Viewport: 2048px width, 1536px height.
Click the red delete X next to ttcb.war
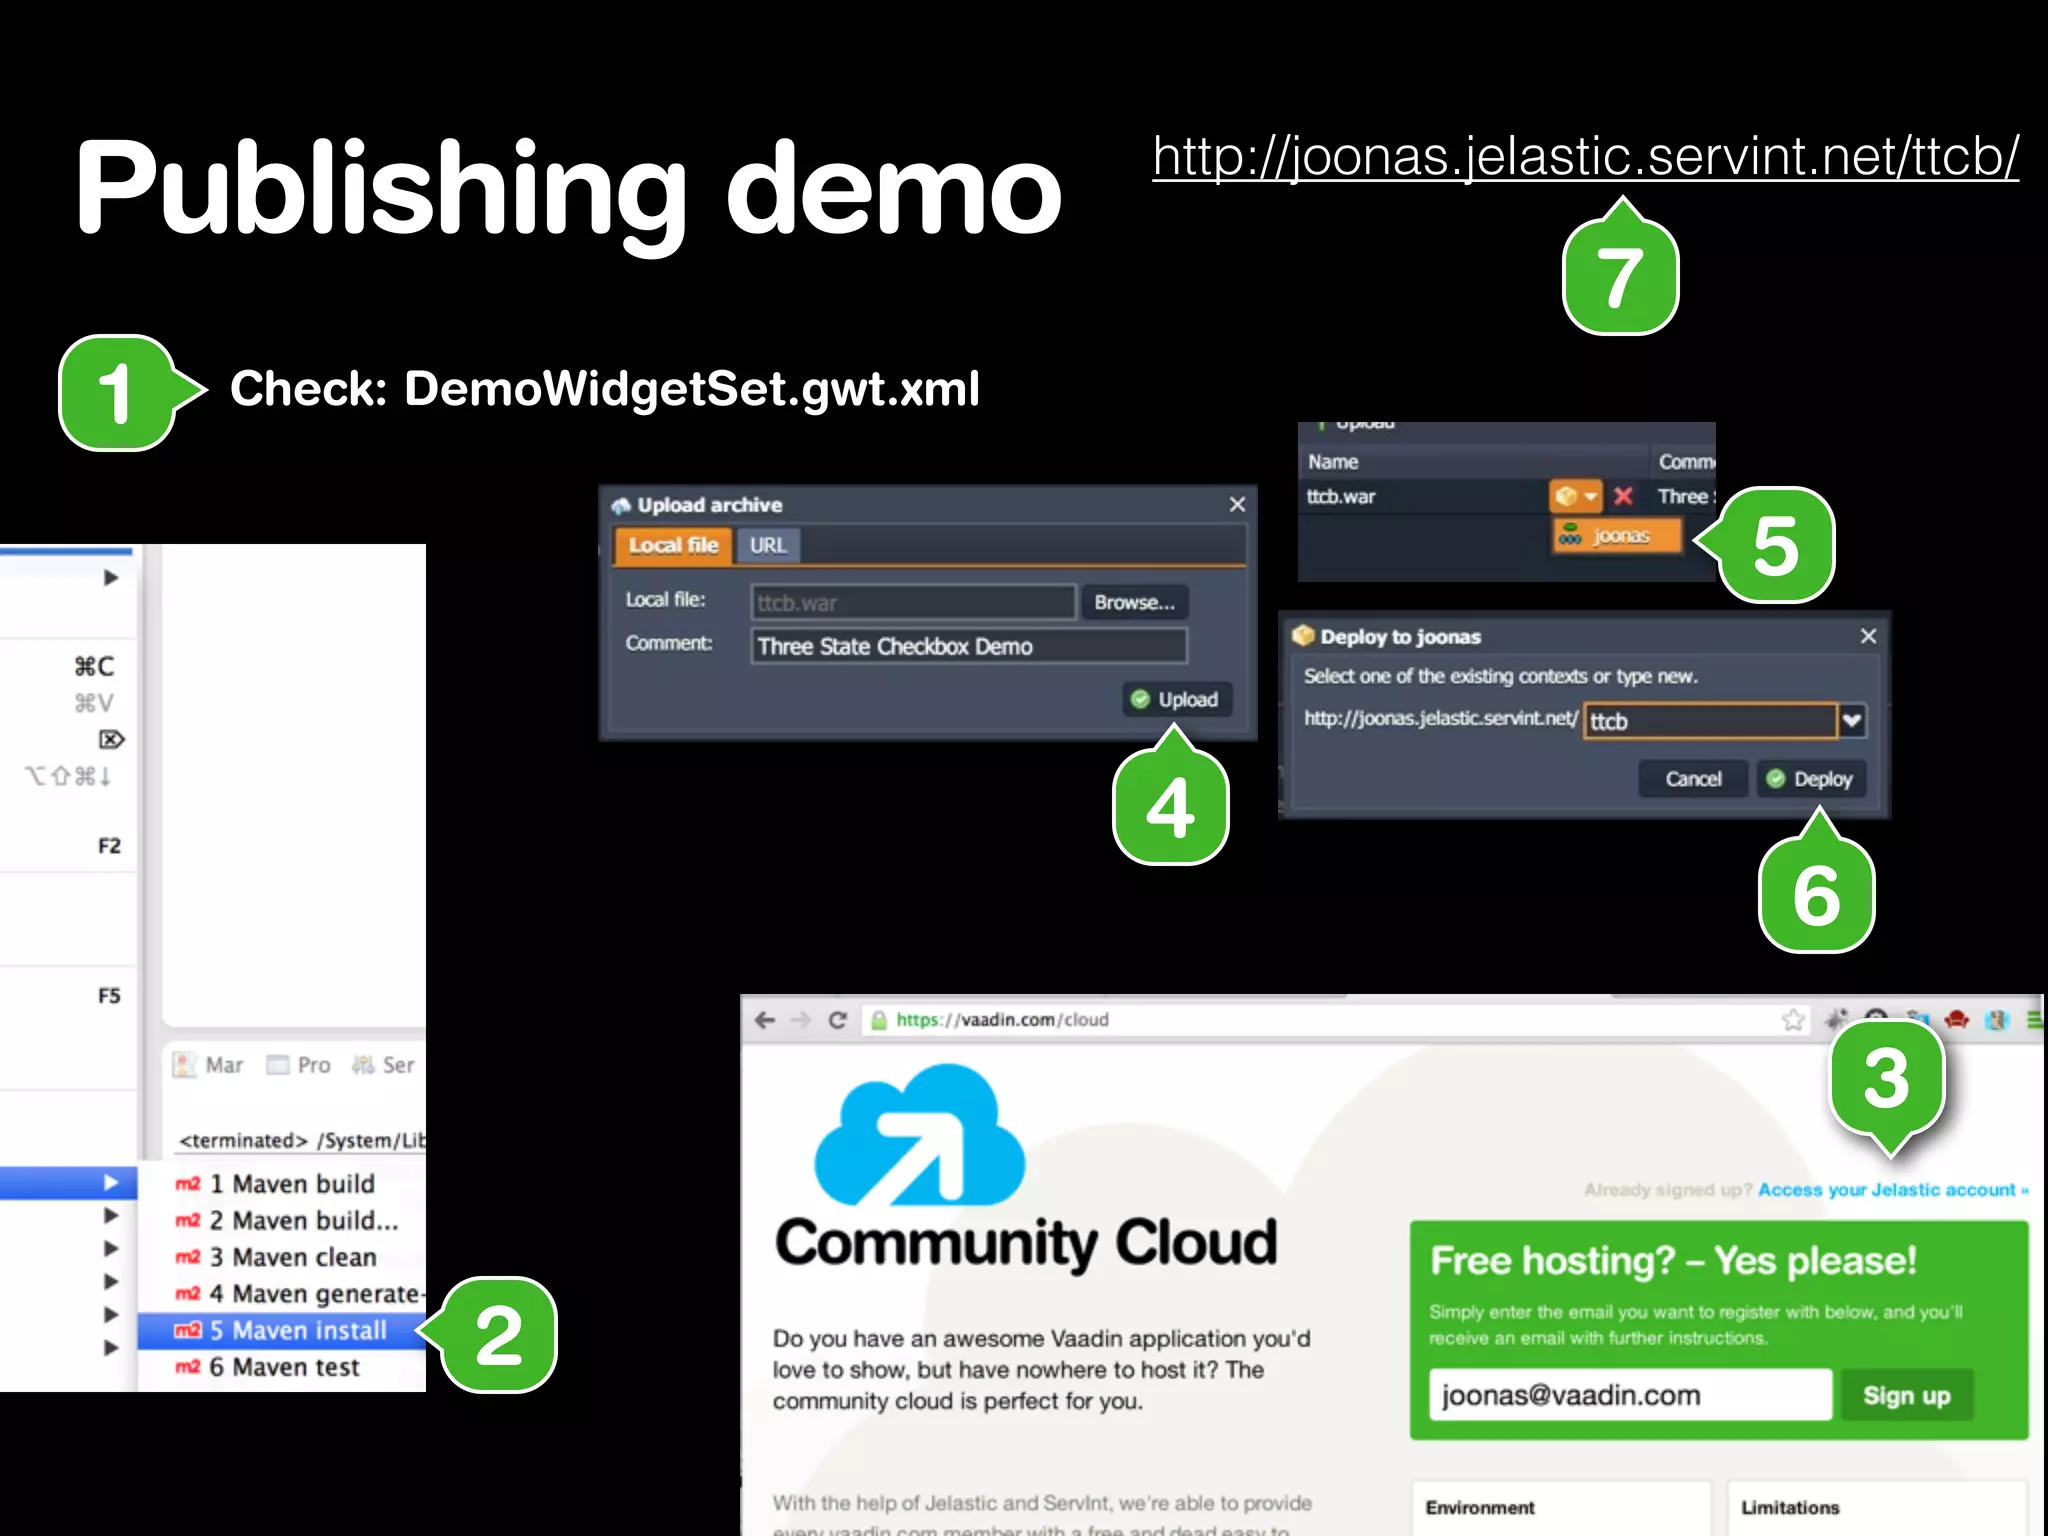point(1623,496)
